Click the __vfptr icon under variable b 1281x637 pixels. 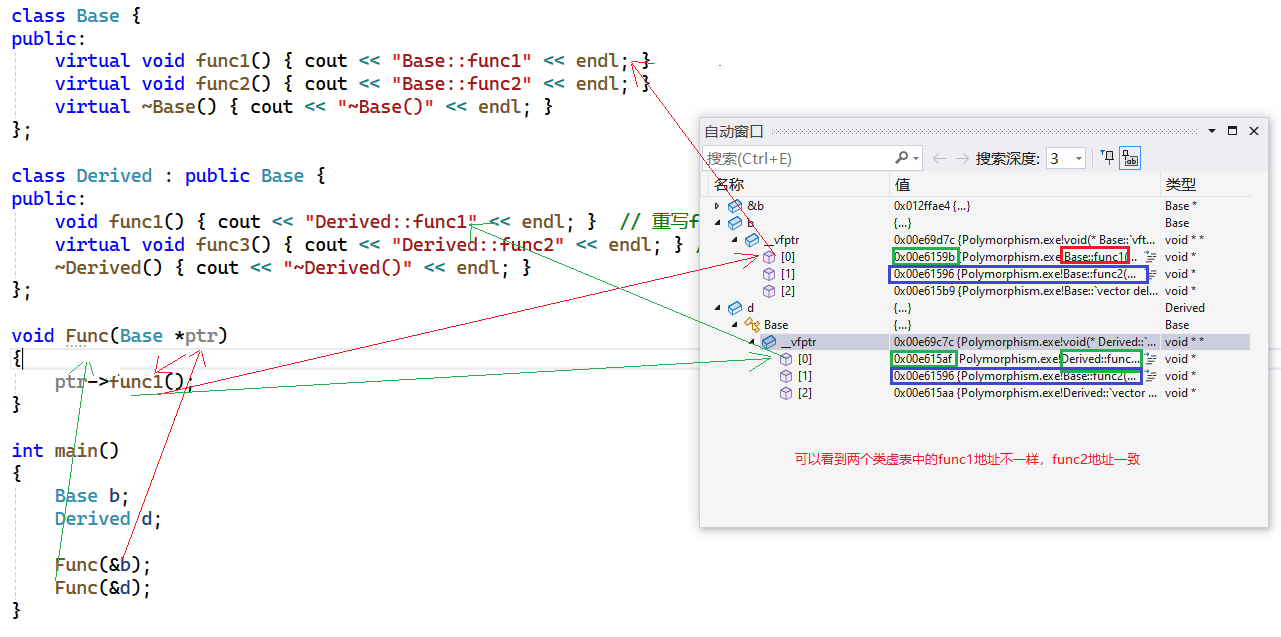(x=753, y=240)
